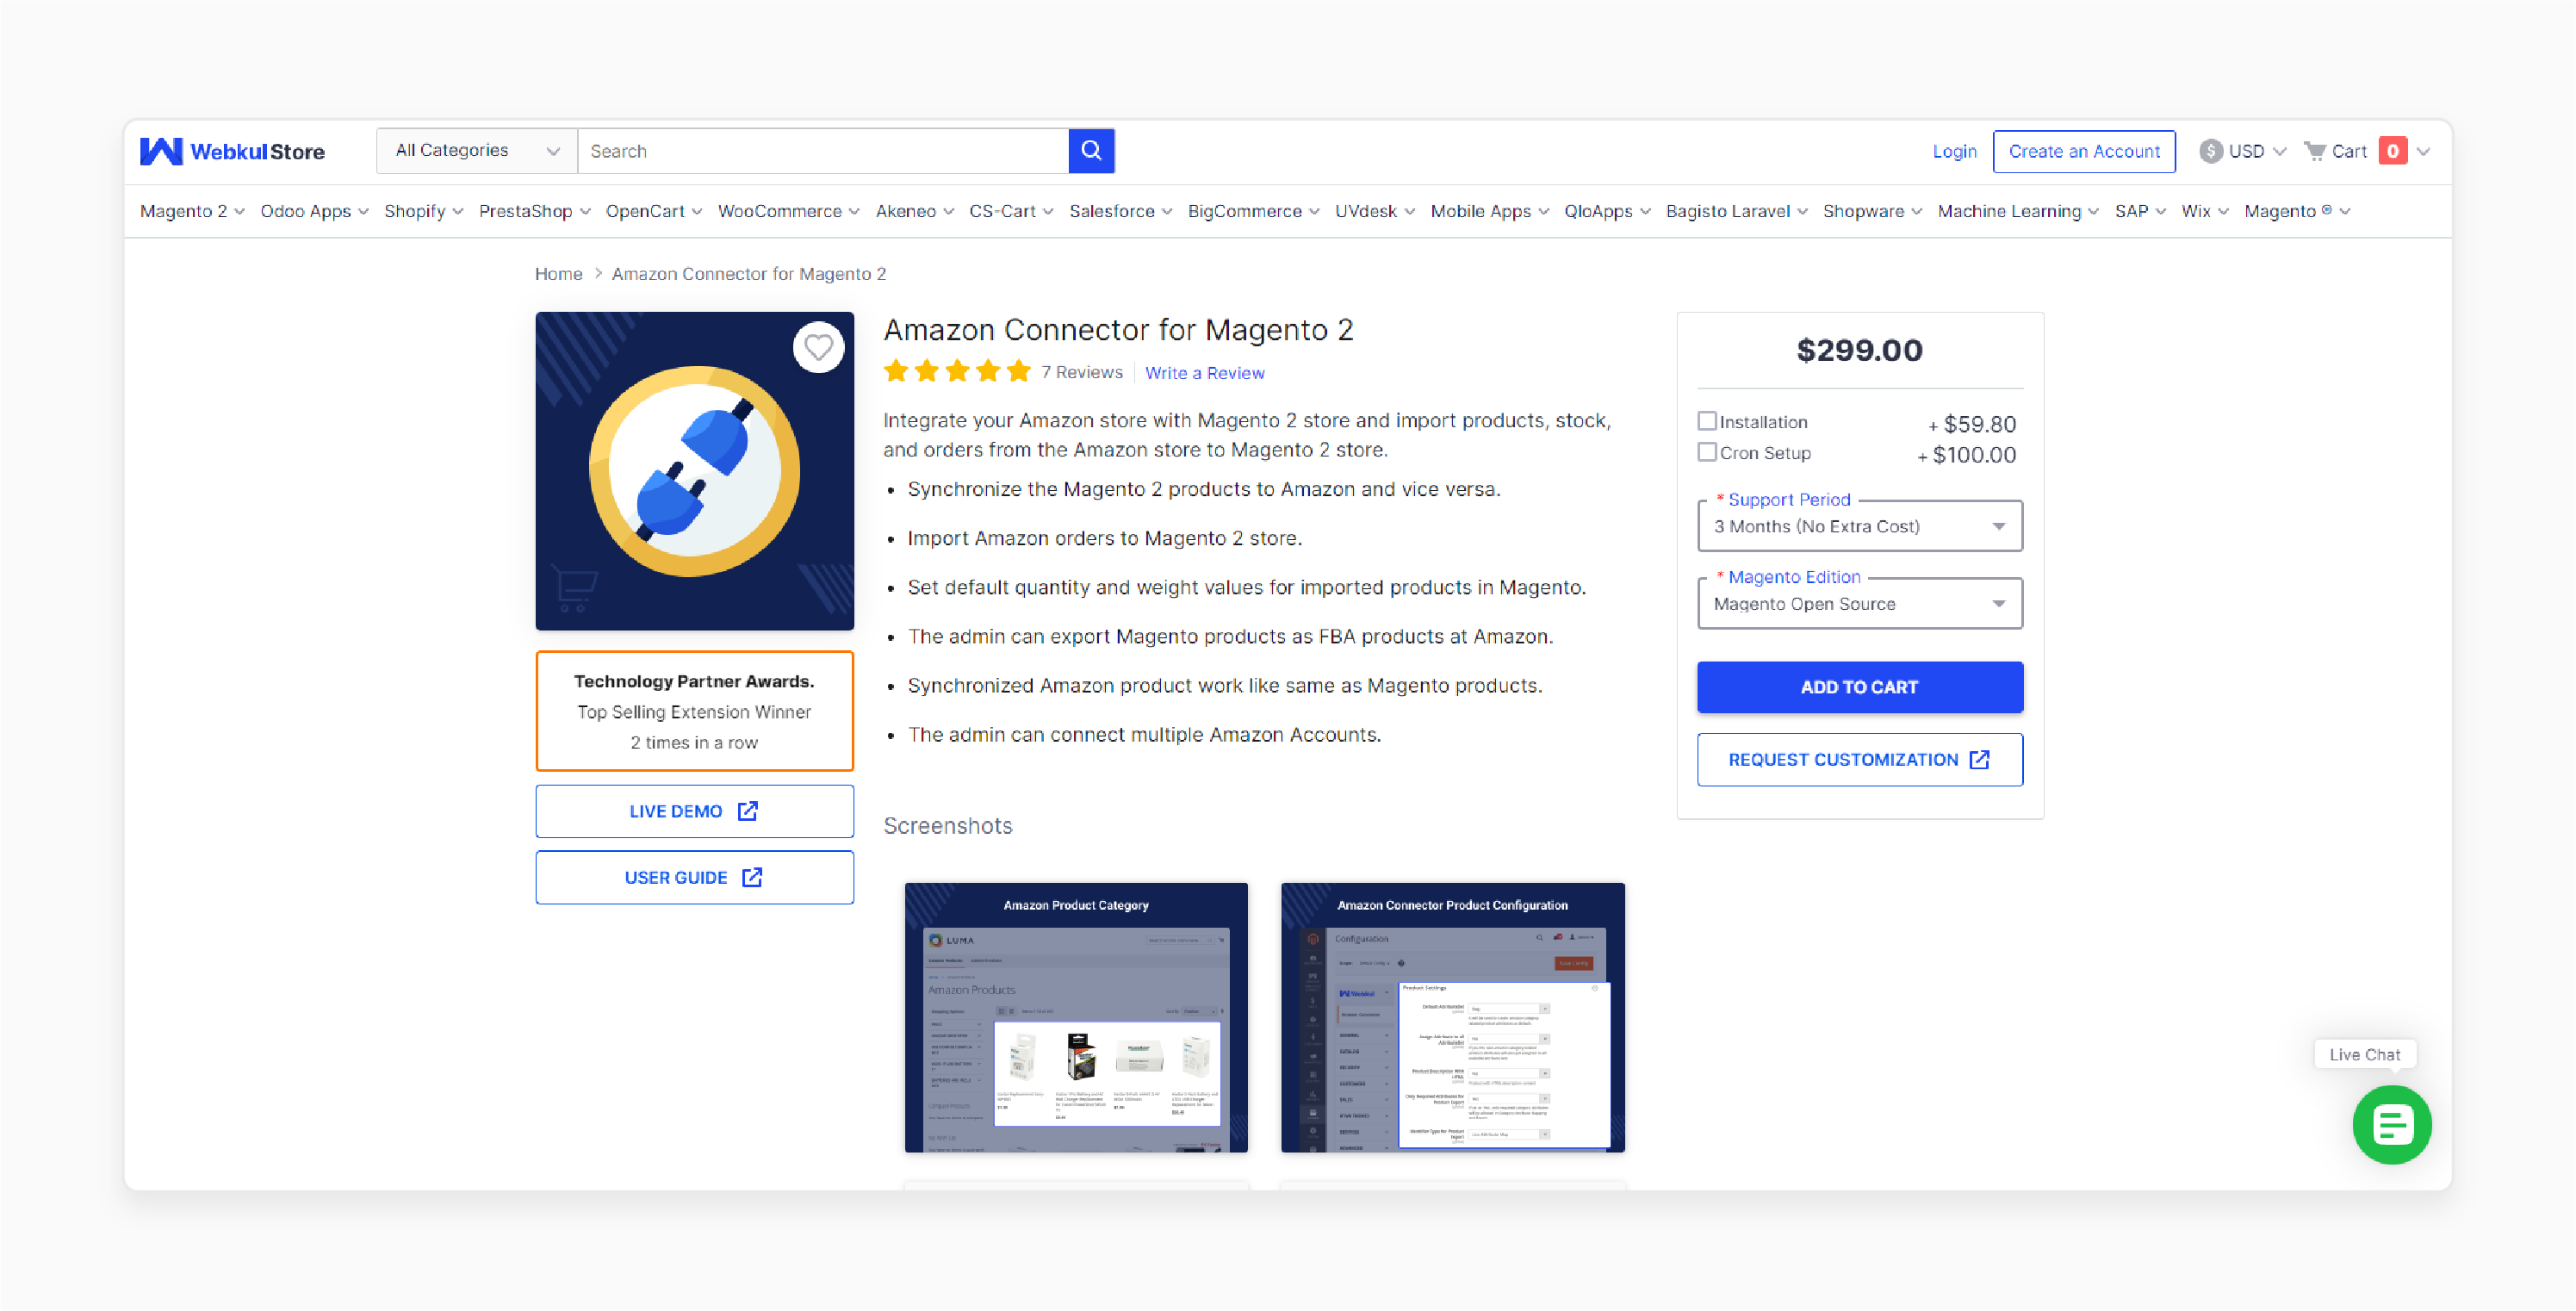
Task: Click the shopping cart icon
Action: [2314, 151]
